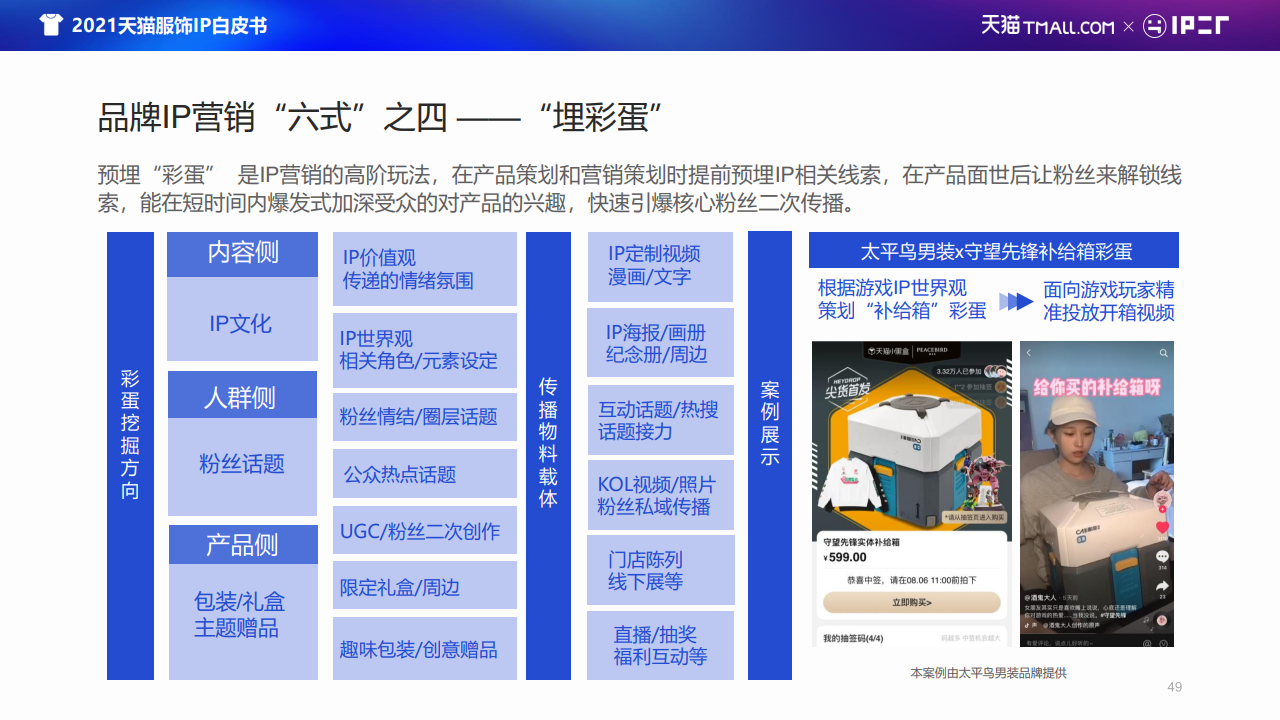1280x720 pixels.
Task: Click the 产品侧 header block
Action: pyautogui.click(x=242, y=544)
